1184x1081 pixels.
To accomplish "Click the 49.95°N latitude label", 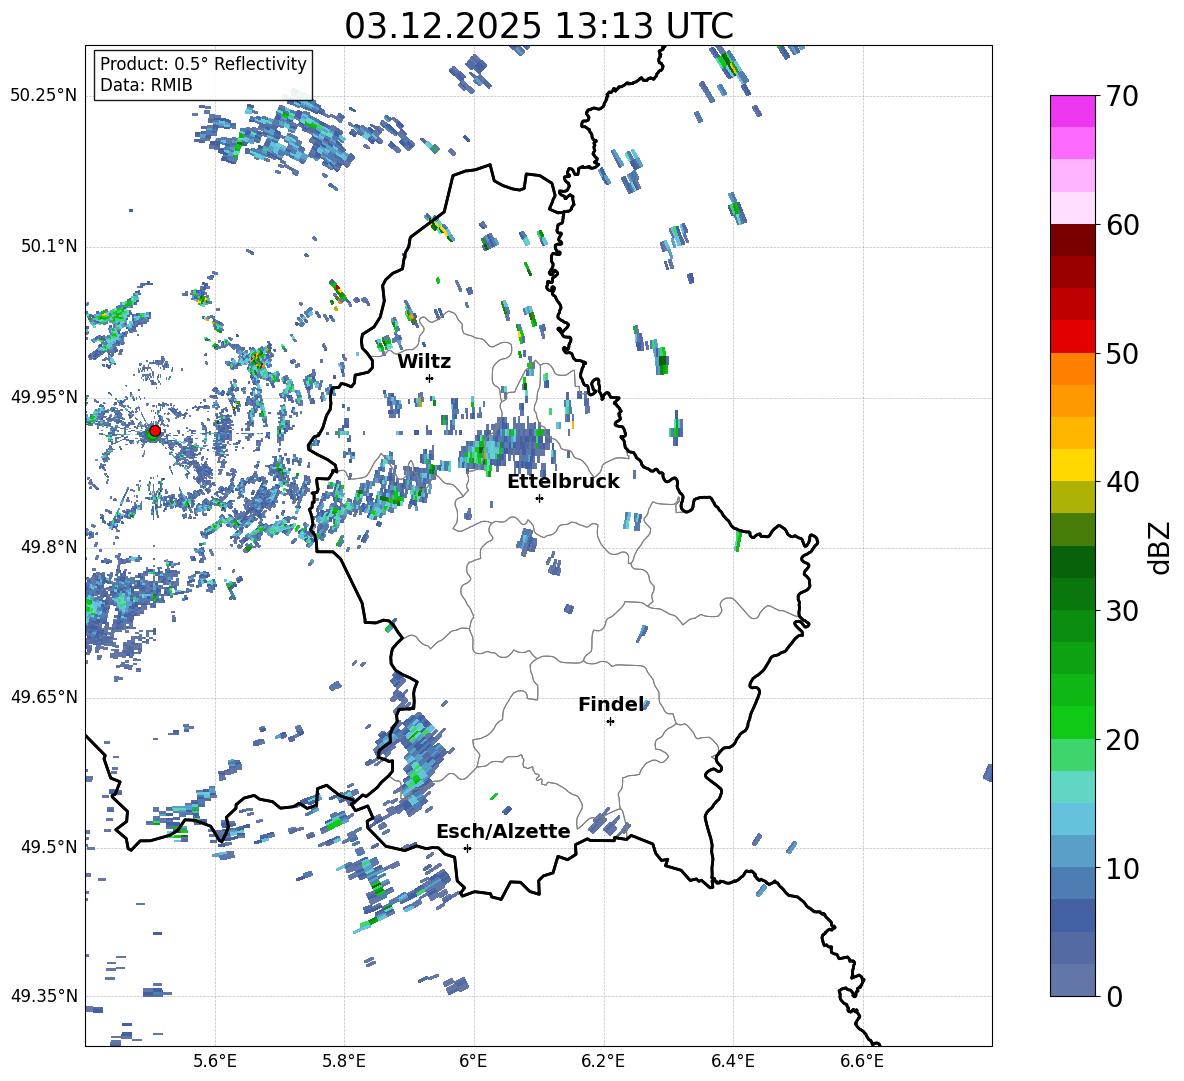I will 44,396.
